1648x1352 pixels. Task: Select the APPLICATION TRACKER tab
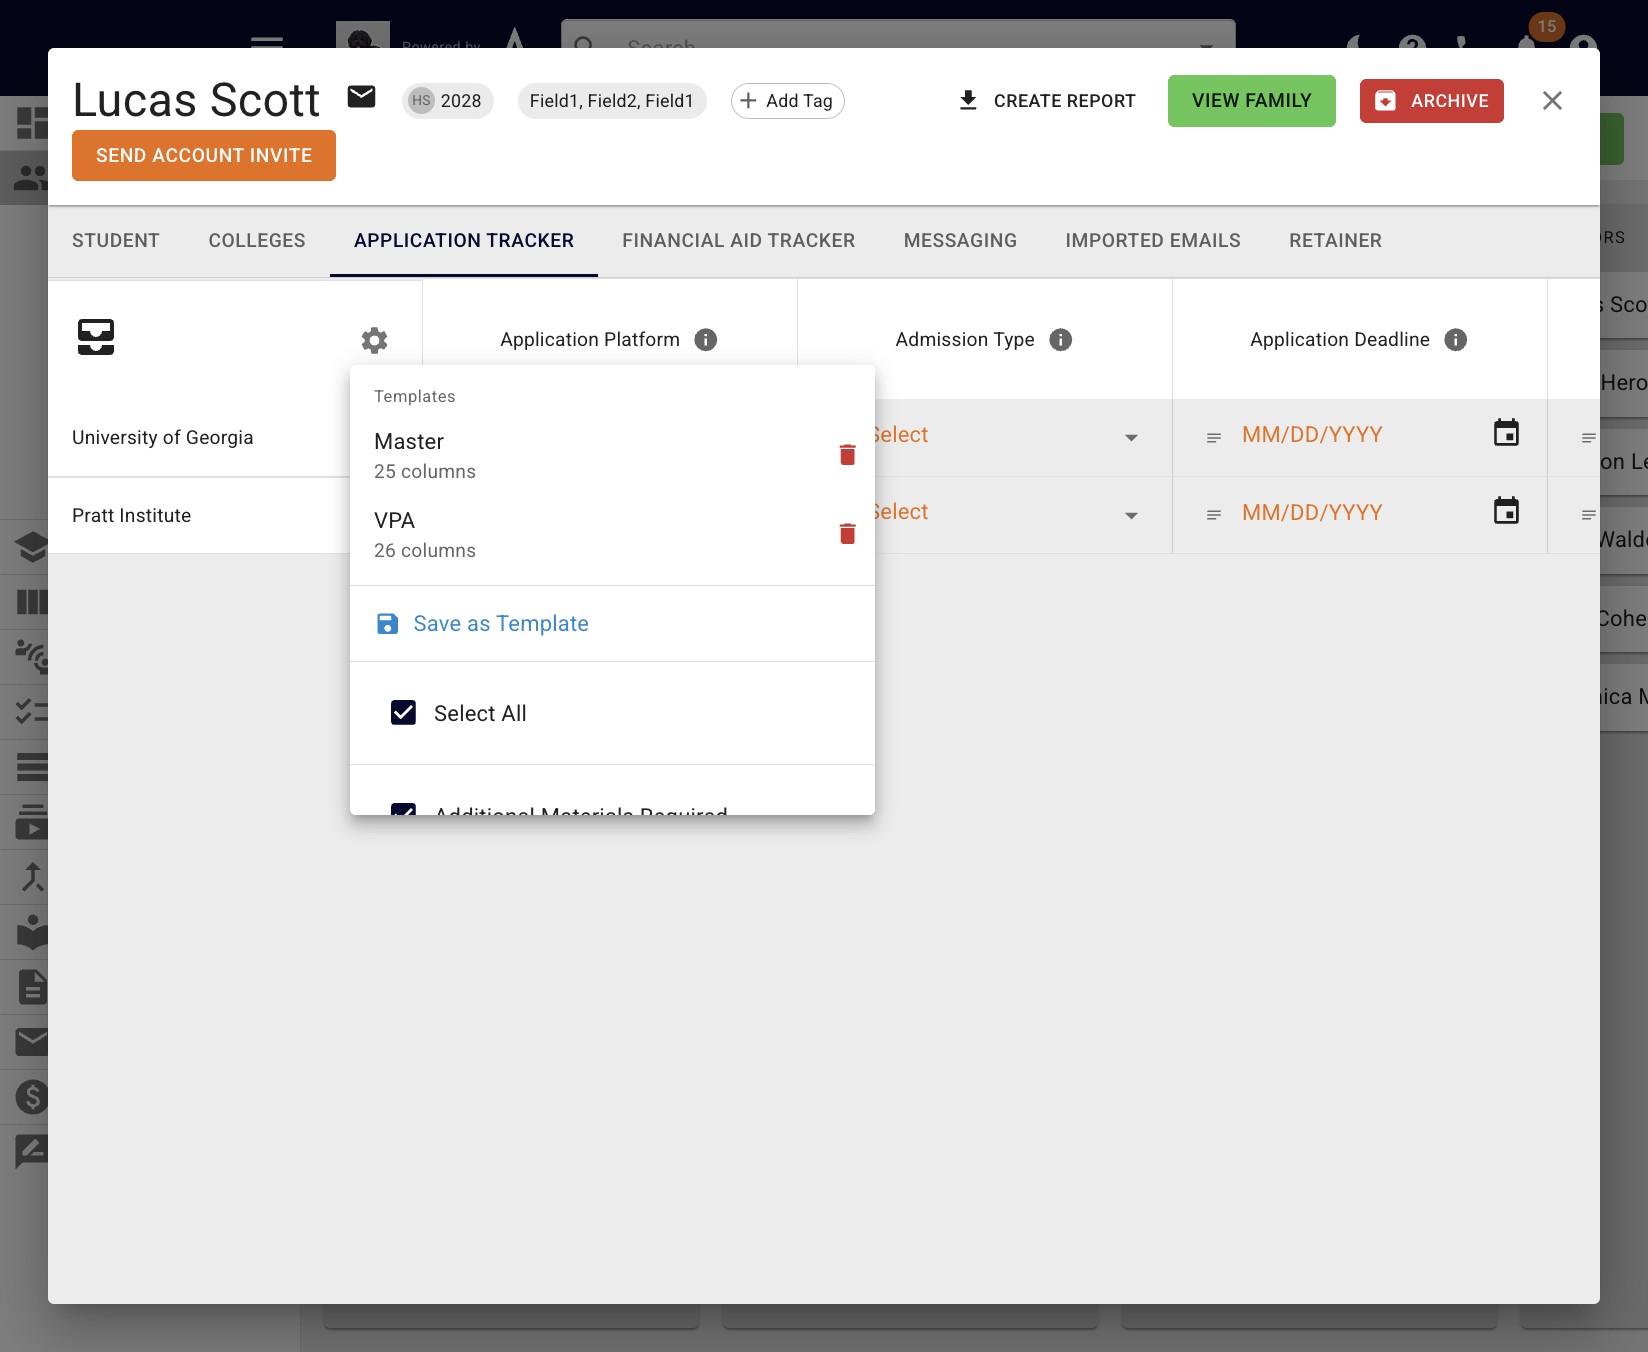[464, 241]
